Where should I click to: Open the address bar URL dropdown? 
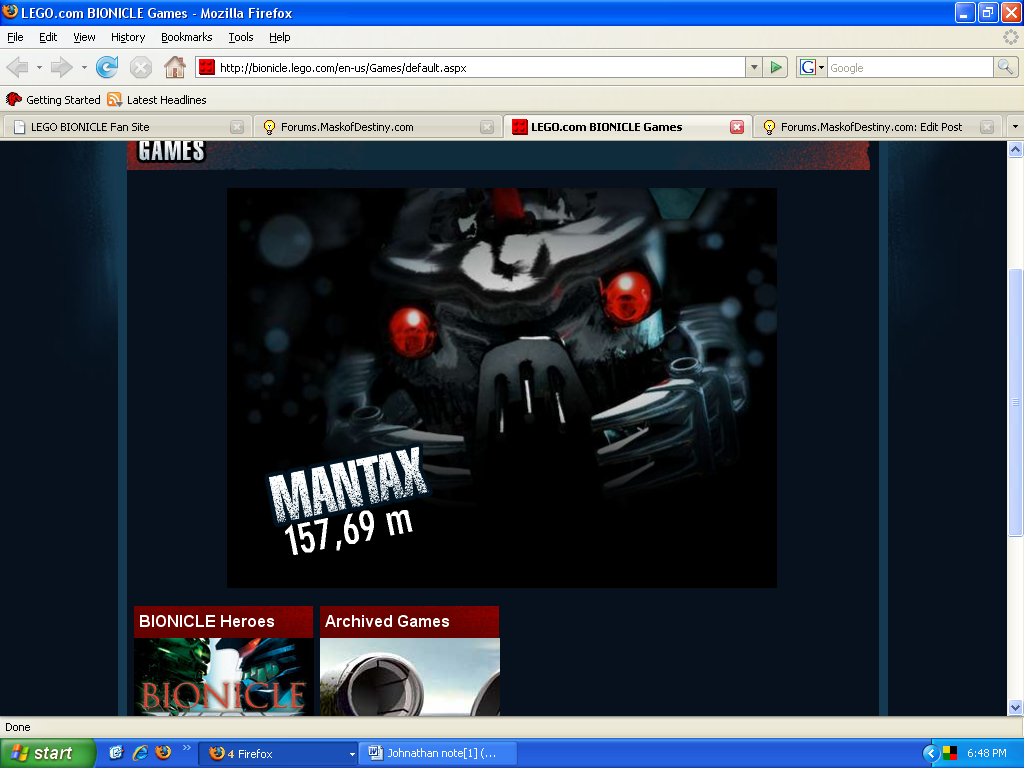[x=754, y=67]
